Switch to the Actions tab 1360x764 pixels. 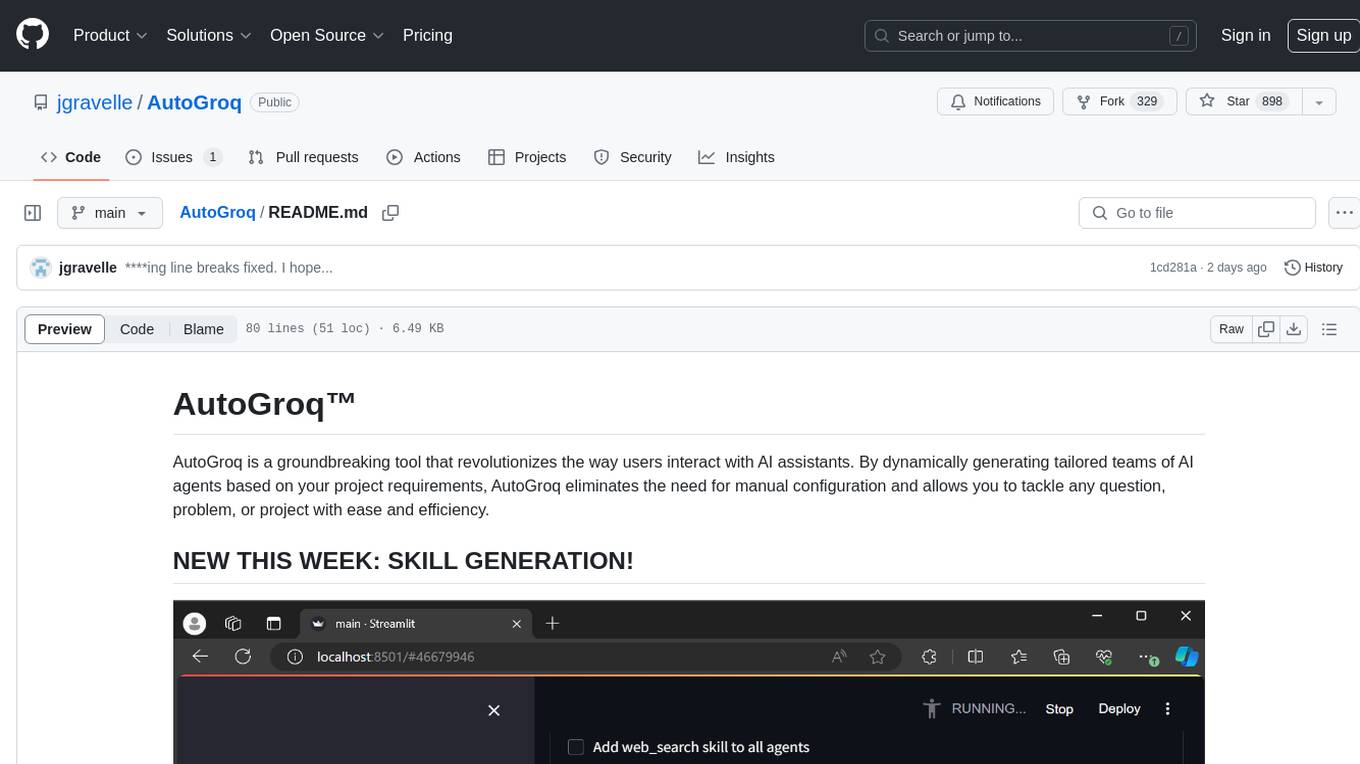tap(423, 157)
